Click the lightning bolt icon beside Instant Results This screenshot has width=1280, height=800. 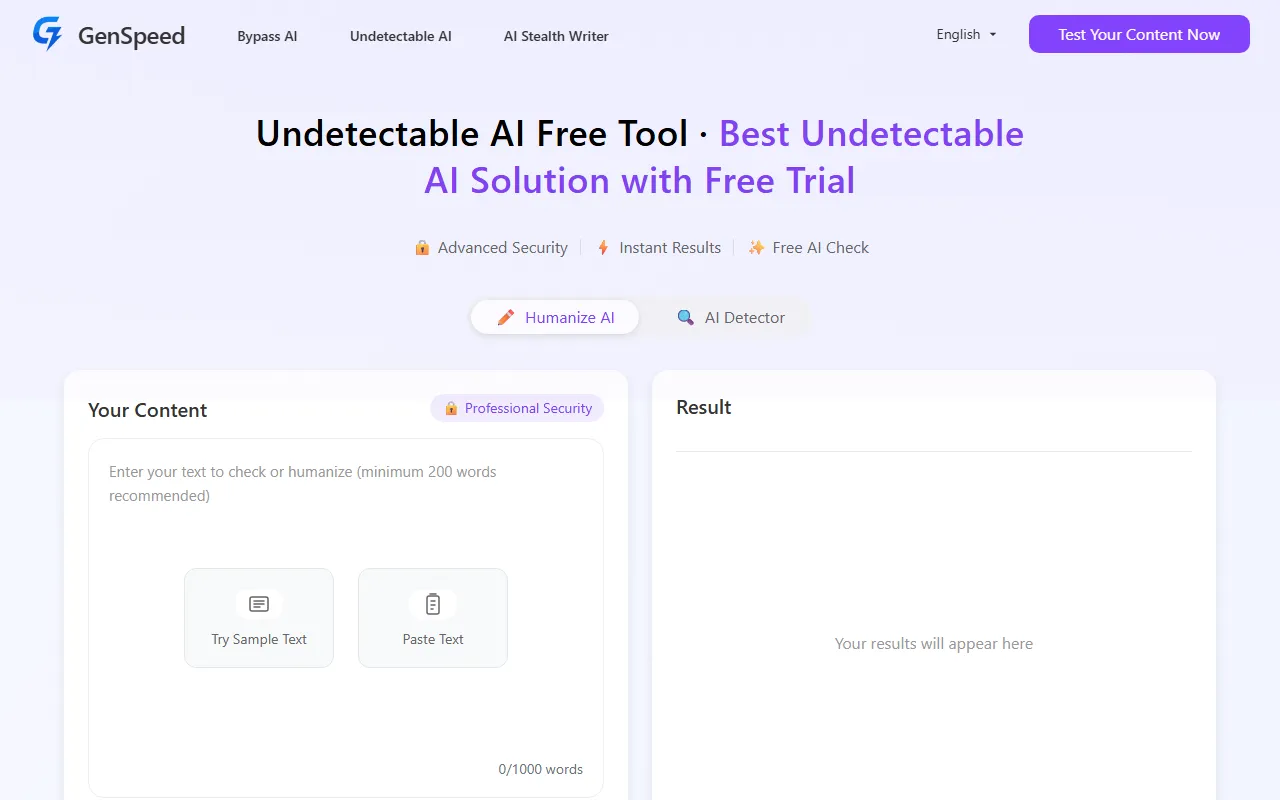click(x=603, y=248)
